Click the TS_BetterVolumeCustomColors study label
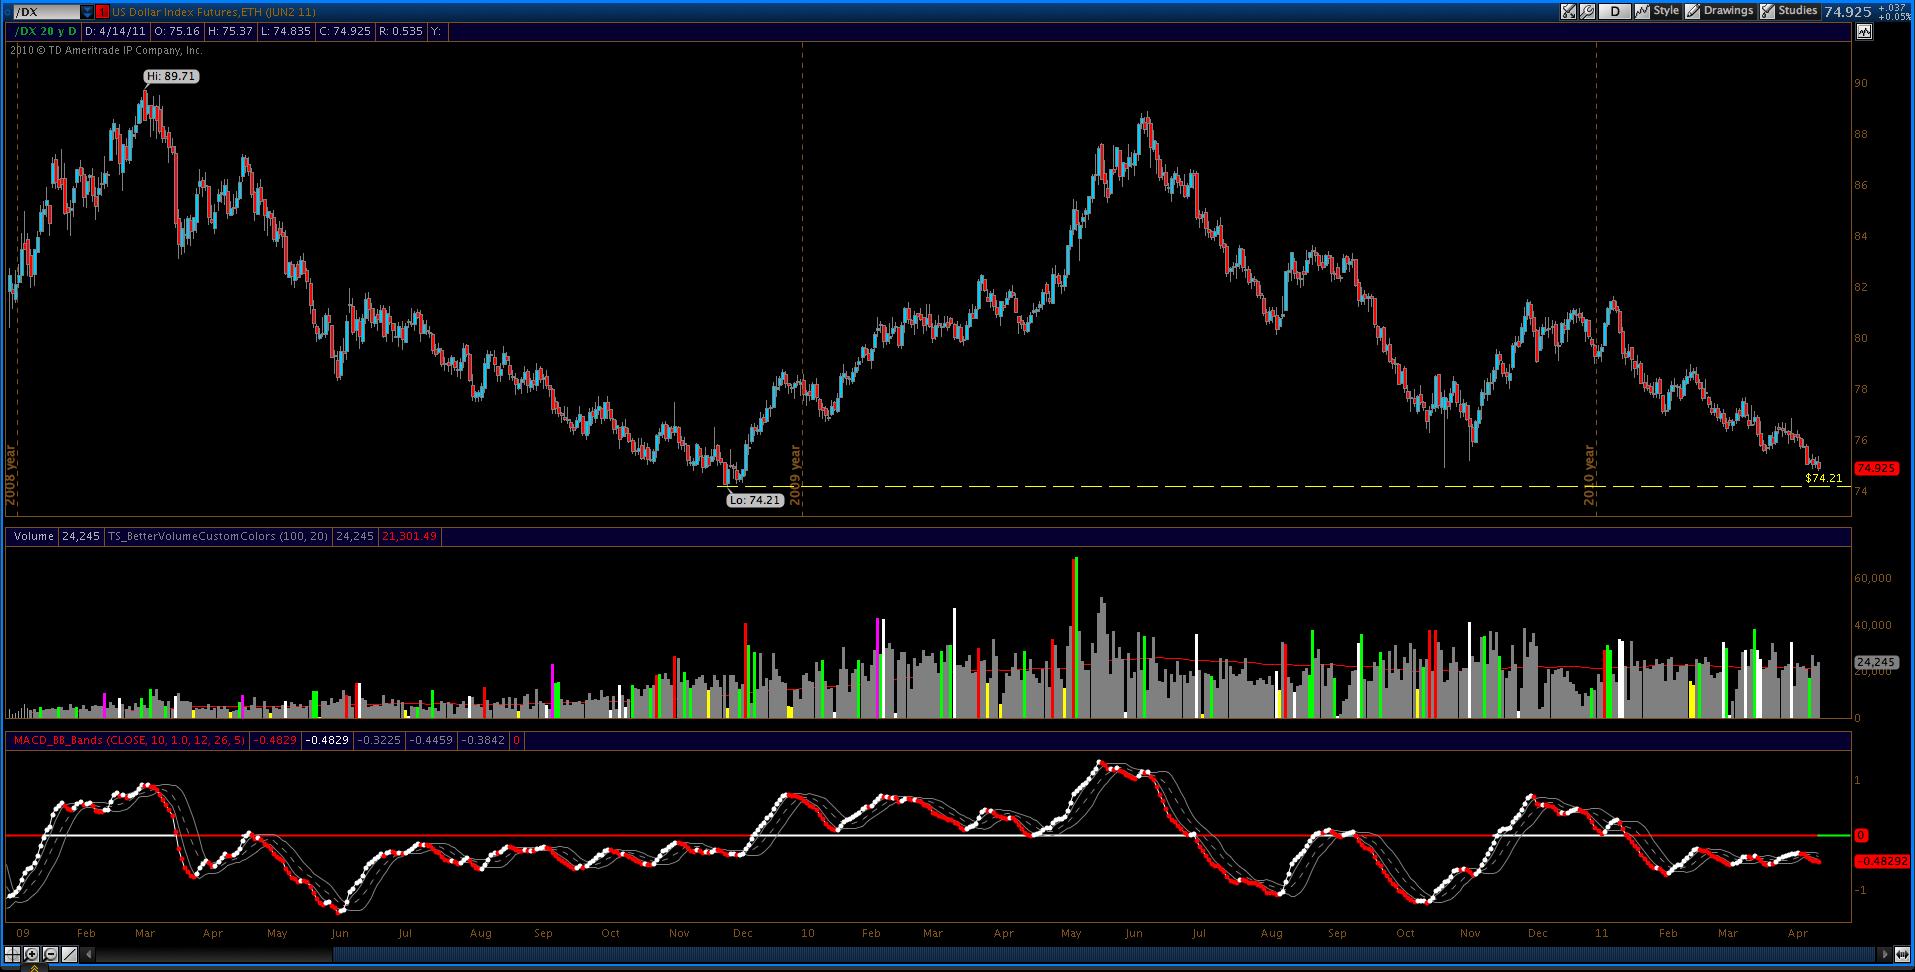Viewport: 1915px width, 972px height. (x=218, y=536)
